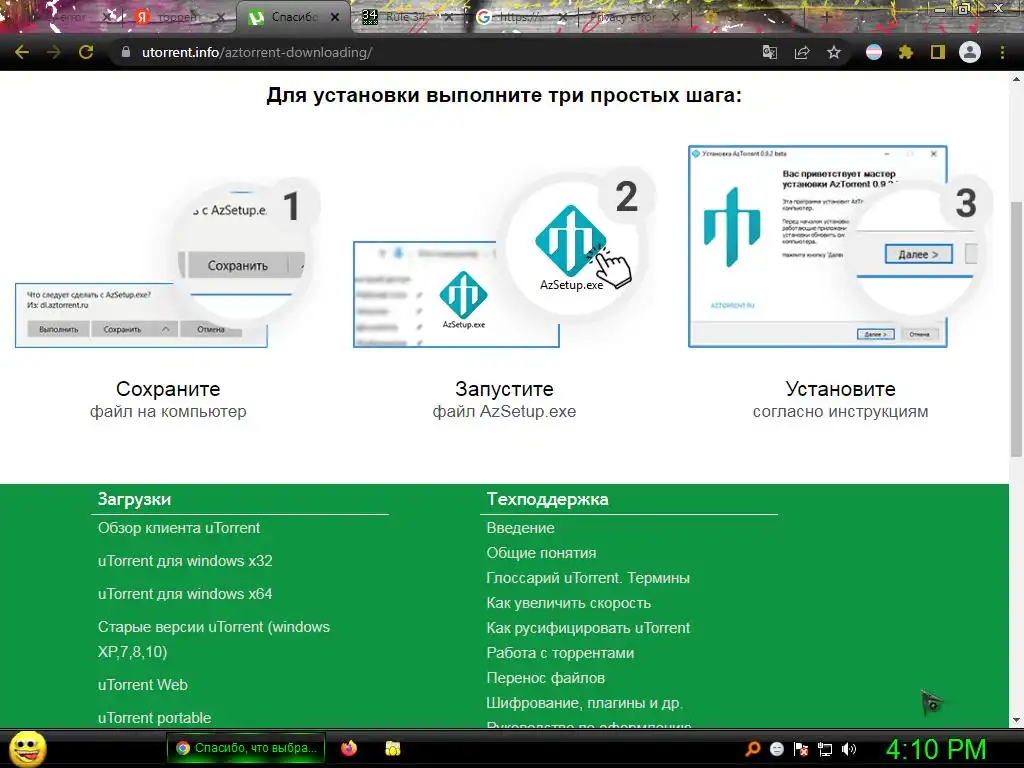Click the 'Загрузки' footer heading
This screenshot has height=768, width=1024.
pos(135,499)
